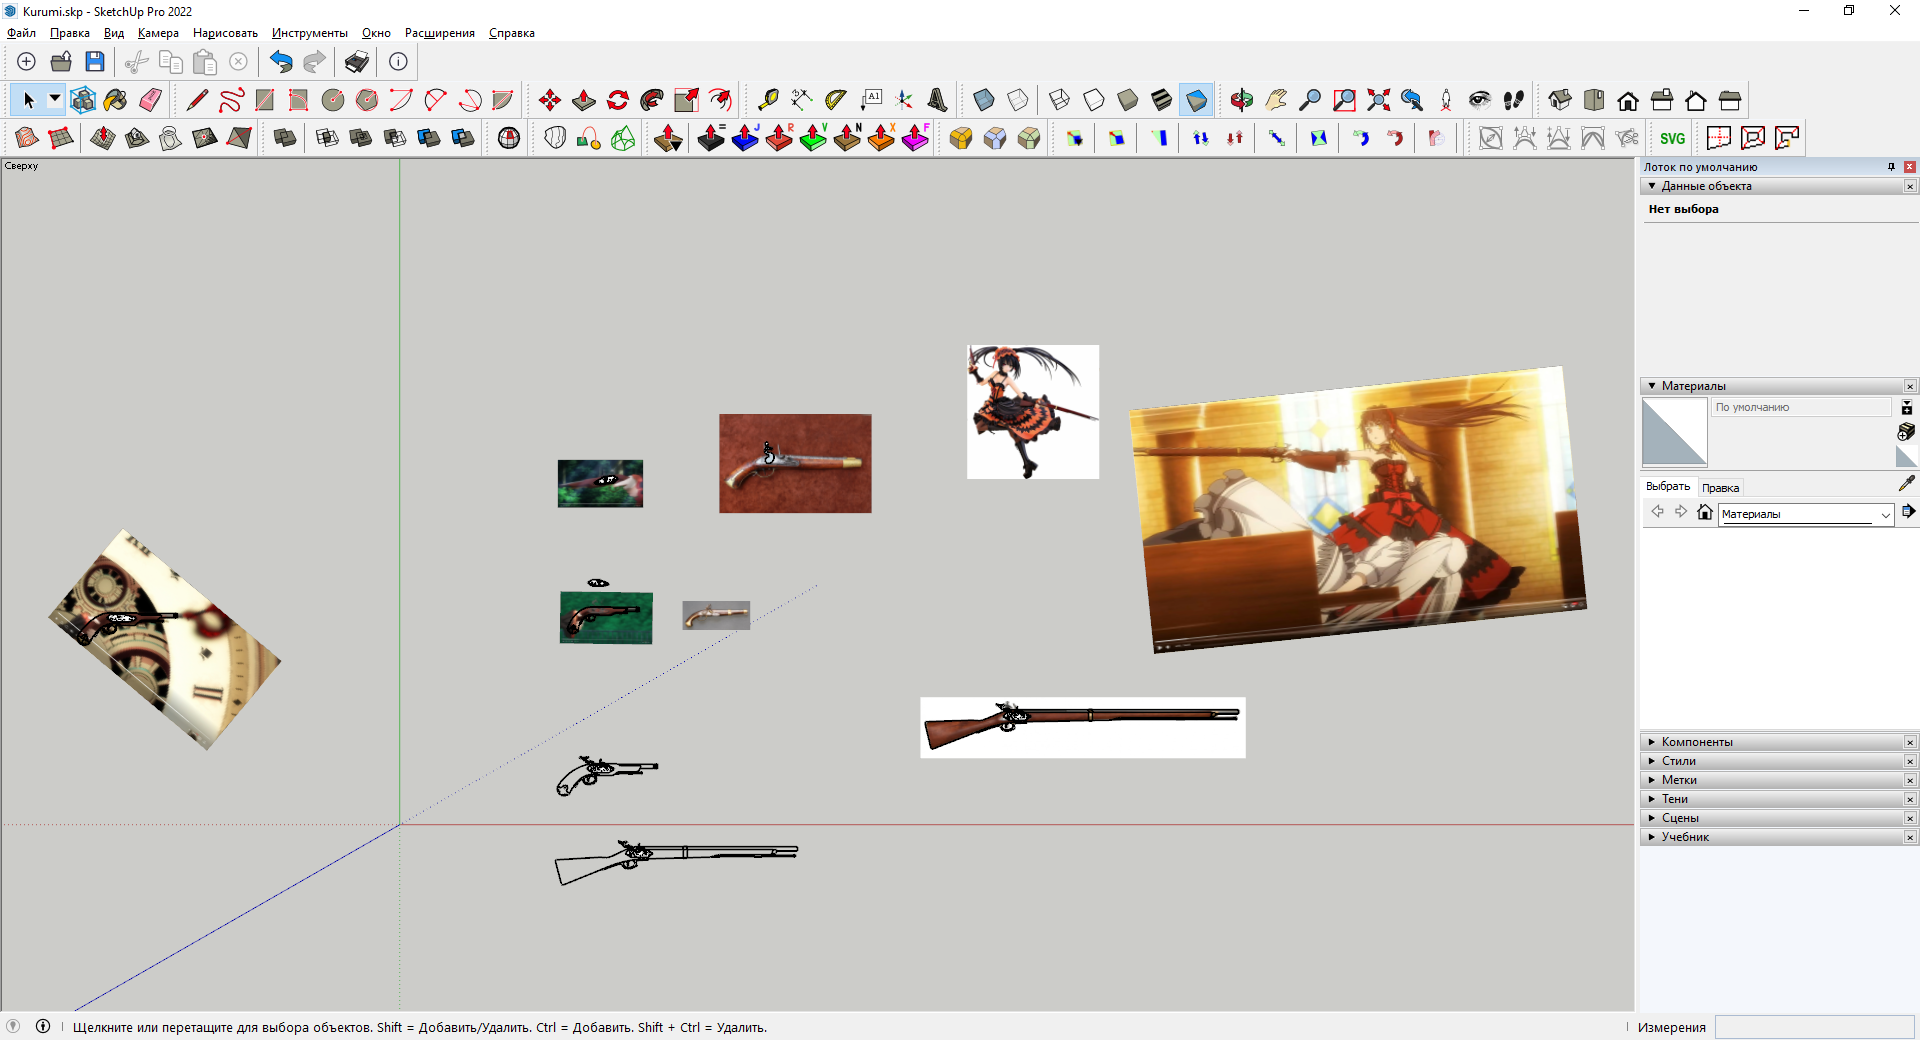Click the Make Component icon
Image resolution: width=1920 pixels, height=1040 pixels.
(83, 100)
